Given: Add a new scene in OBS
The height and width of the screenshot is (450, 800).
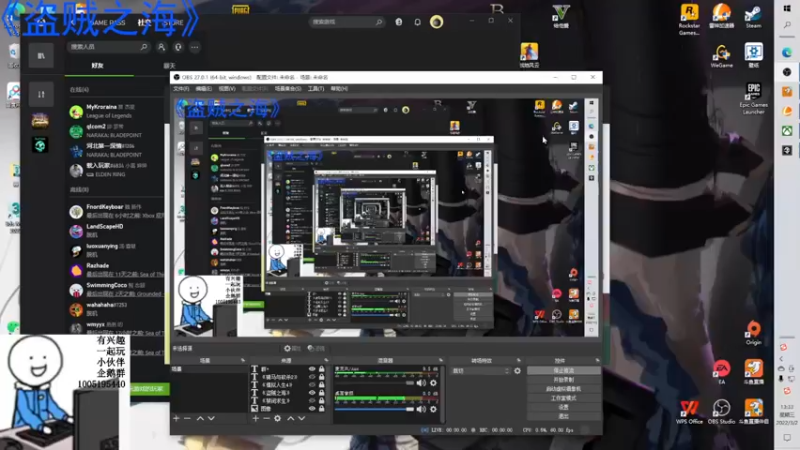Looking at the screenshot, I should tap(177, 418).
